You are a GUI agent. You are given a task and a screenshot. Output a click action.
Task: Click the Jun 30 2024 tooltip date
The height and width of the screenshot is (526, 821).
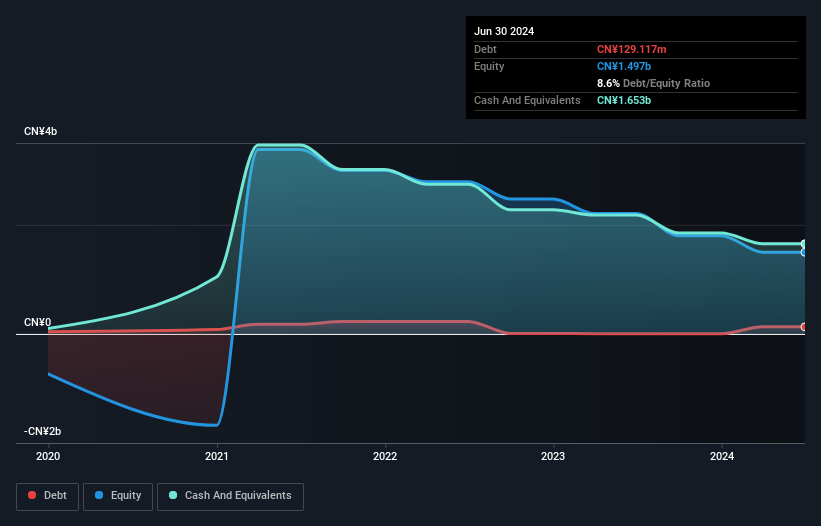[x=504, y=31]
